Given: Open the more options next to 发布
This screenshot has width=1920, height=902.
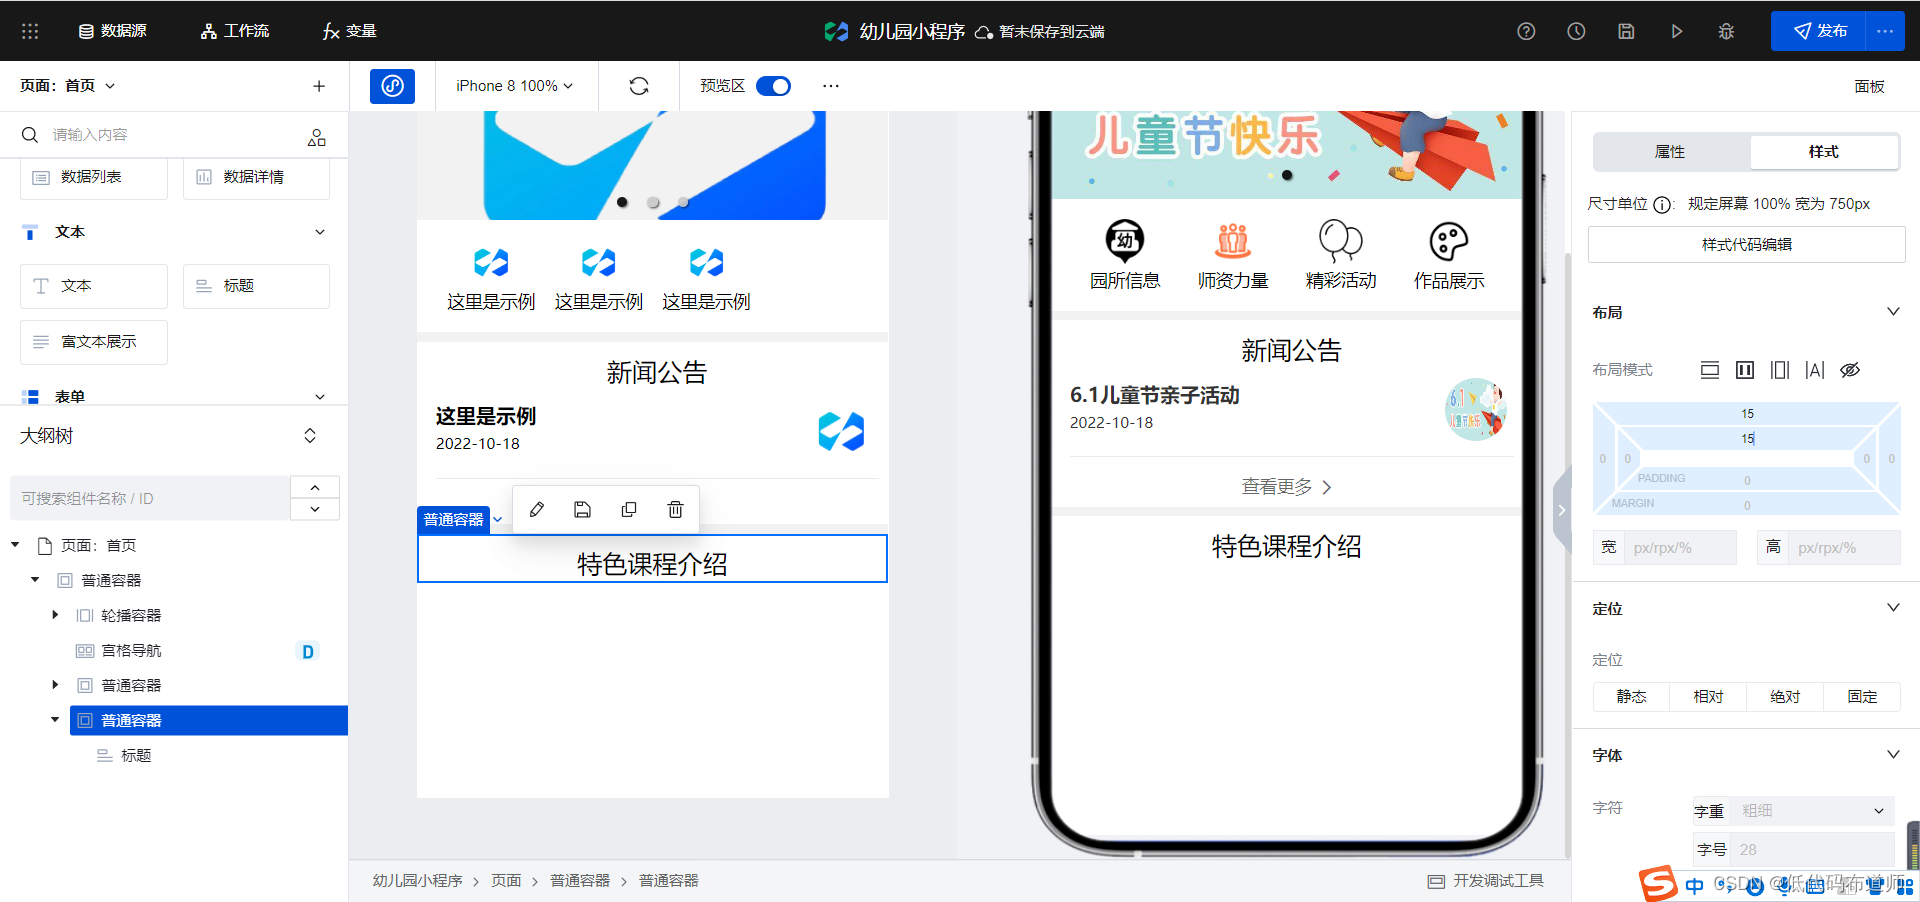Looking at the screenshot, I should [x=1885, y=31].
